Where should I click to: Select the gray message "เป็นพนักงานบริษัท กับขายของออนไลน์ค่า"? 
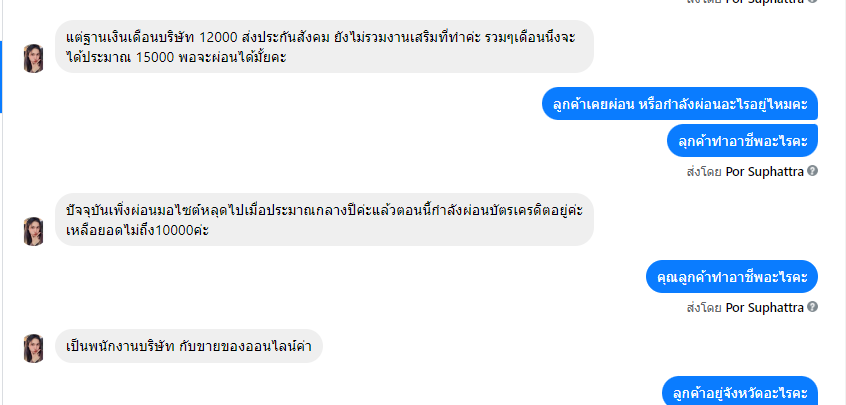tap(188, 346)
